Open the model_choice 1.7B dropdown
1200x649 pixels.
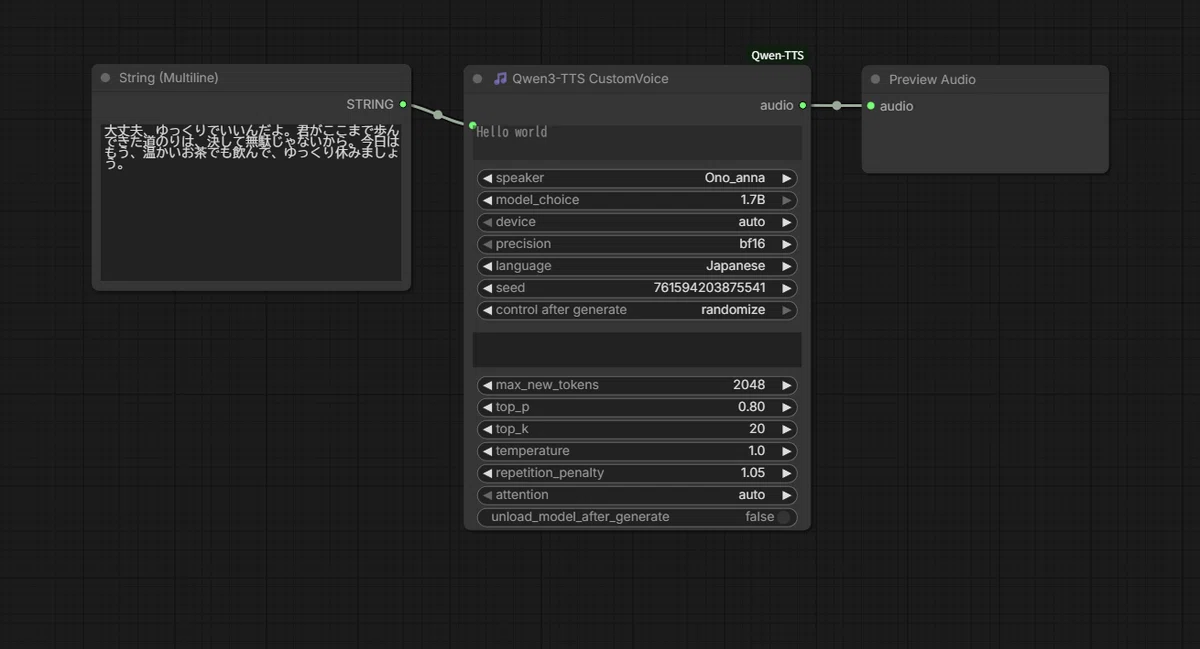(637, 200)
